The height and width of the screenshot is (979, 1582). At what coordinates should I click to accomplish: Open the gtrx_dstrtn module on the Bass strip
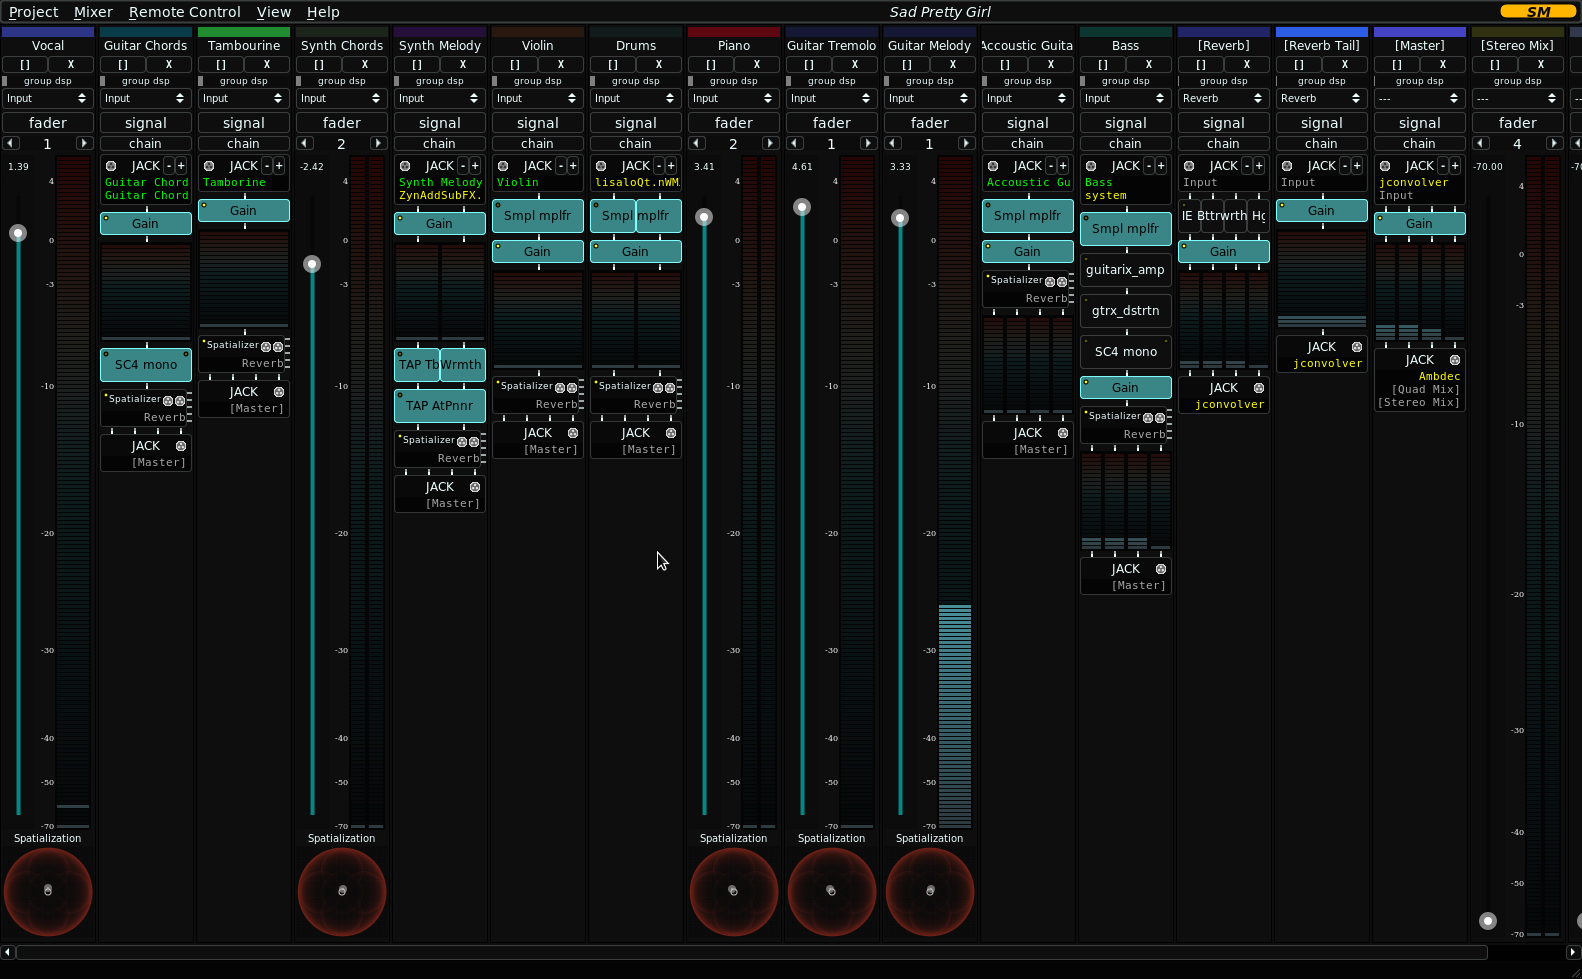click(1126, 311)
